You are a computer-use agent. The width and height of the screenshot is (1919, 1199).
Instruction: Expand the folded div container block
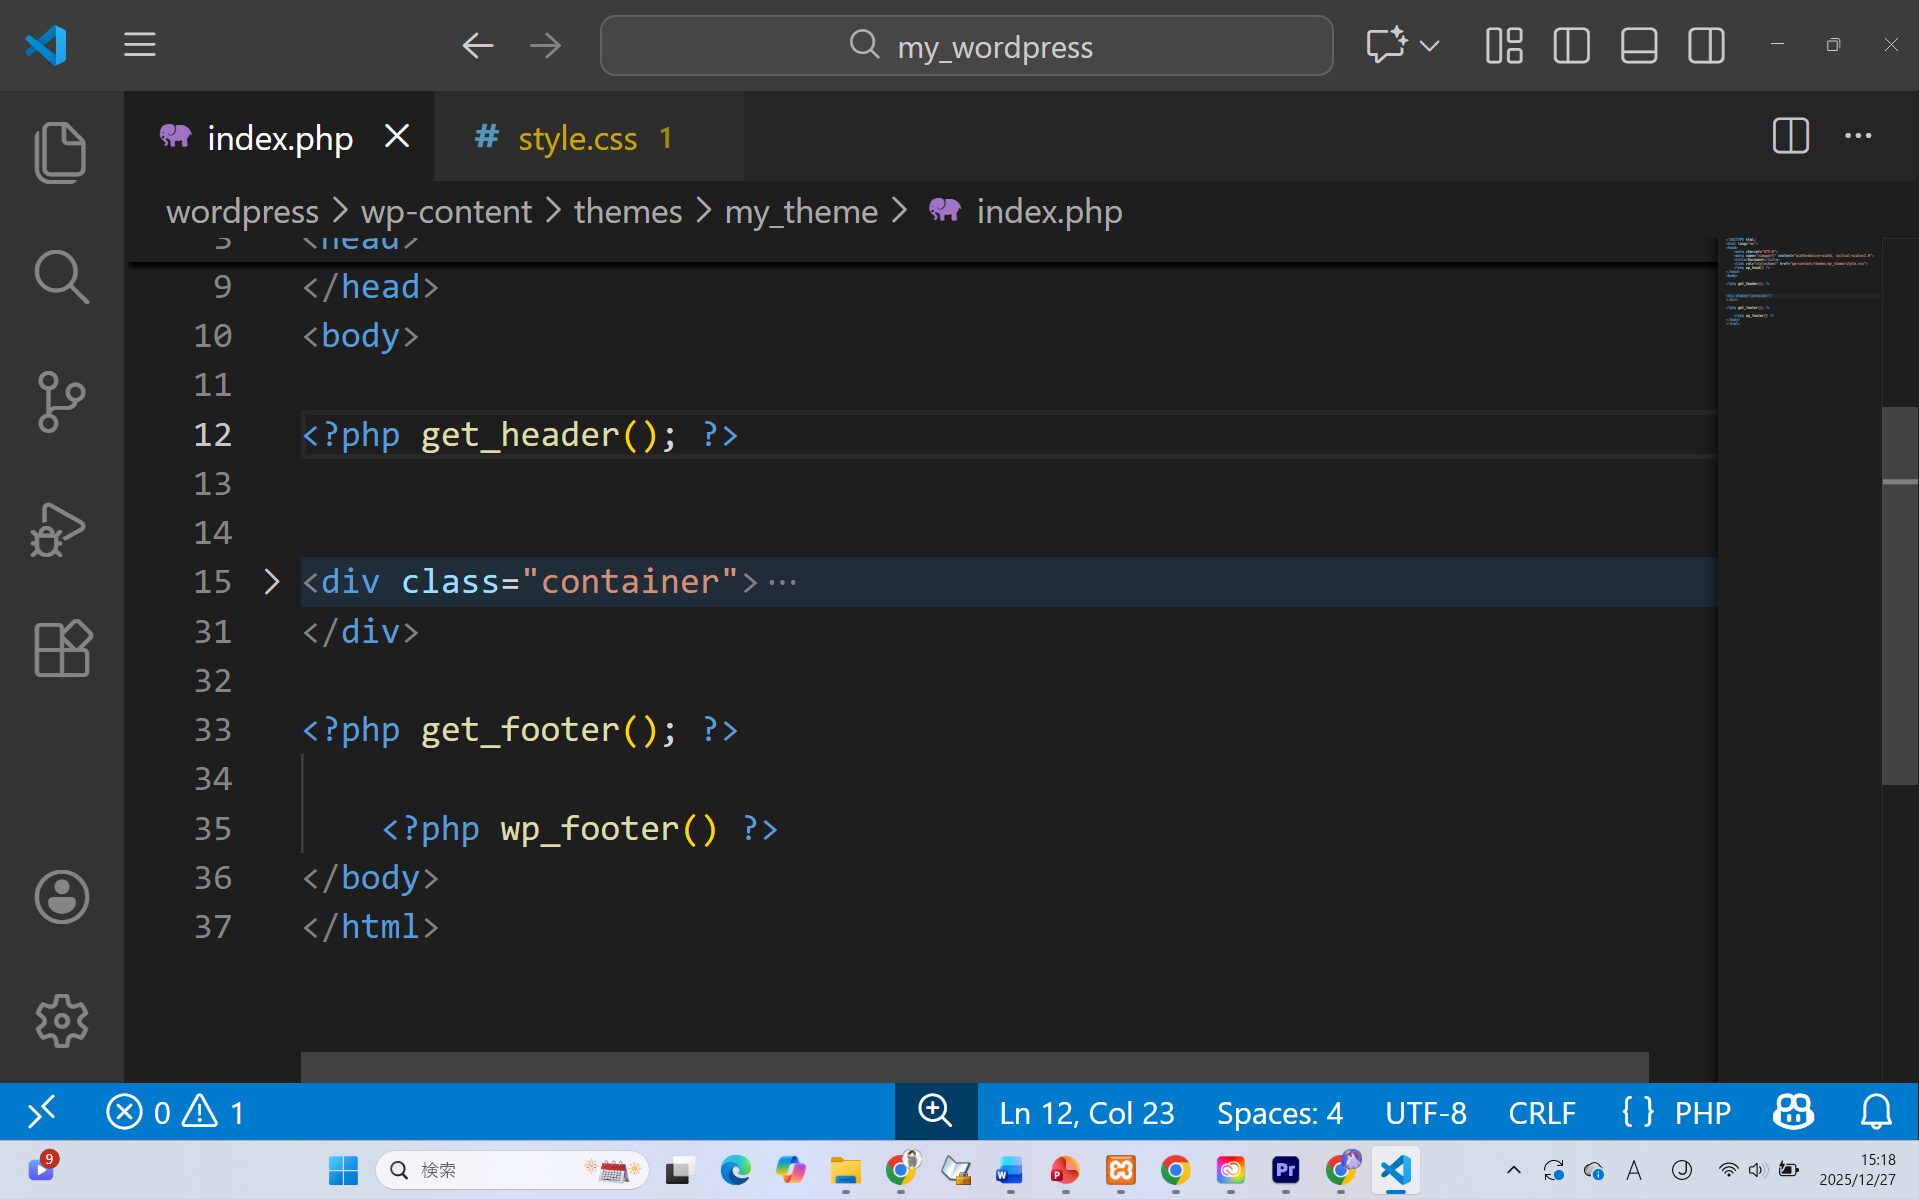coord(270,581)
